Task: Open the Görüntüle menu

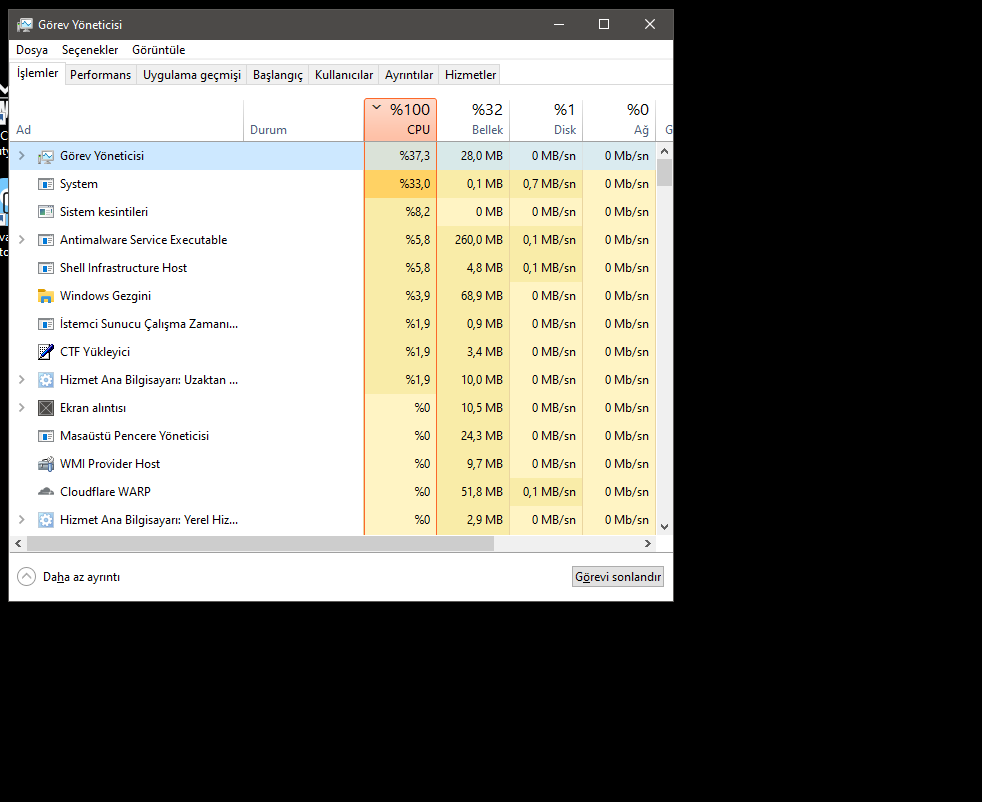Action: pyautogui.click(x=158, y=50)
